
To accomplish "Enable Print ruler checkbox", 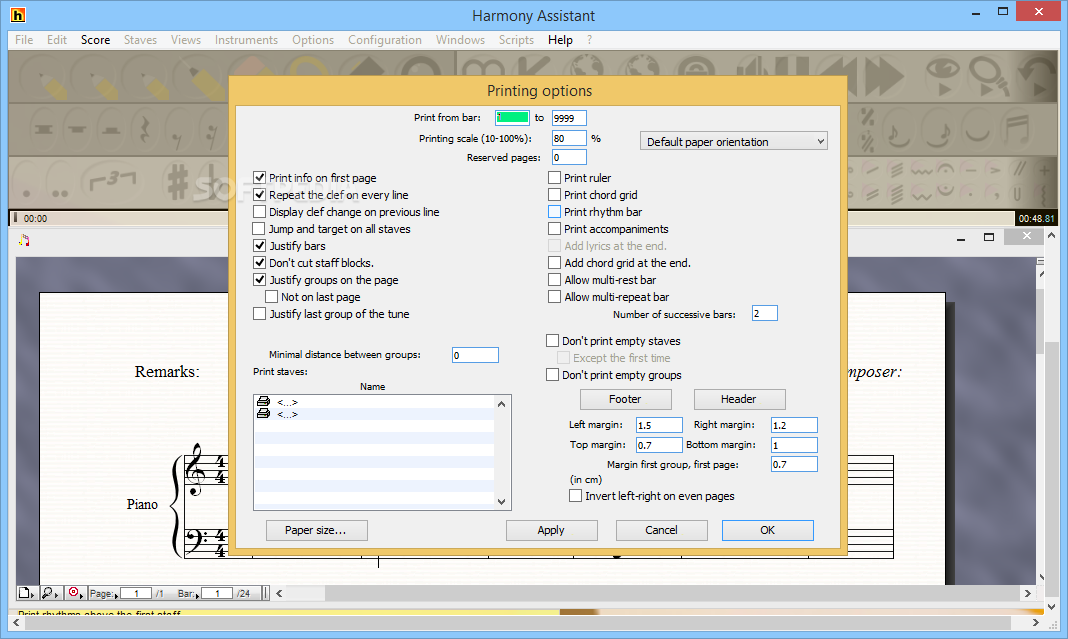I will coord(554,178).
